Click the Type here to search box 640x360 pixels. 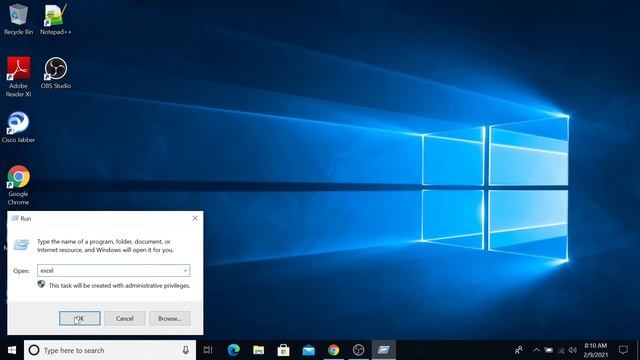[110, 350]
